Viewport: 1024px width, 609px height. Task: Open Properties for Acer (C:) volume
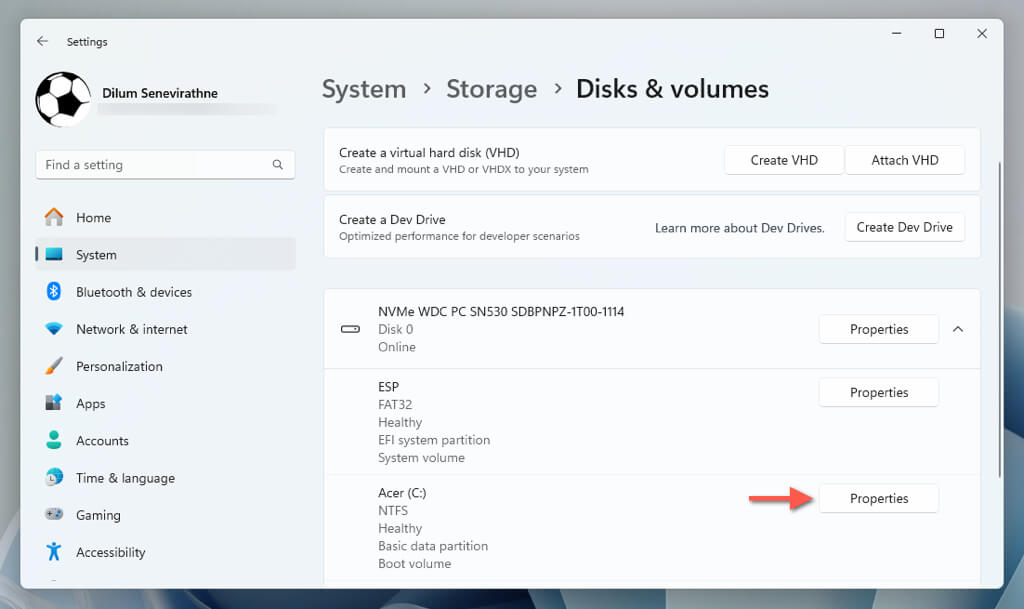click(x=878, y=498)
